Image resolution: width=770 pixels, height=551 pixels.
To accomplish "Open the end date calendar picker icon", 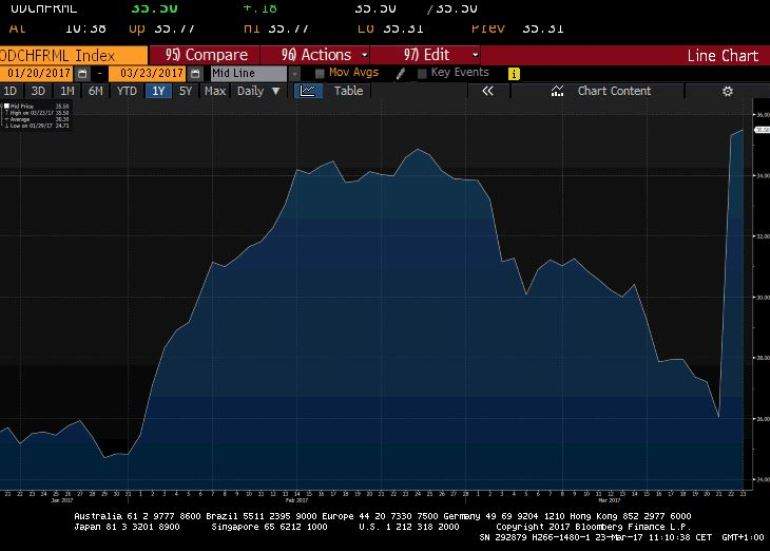I will pos(195,74).
